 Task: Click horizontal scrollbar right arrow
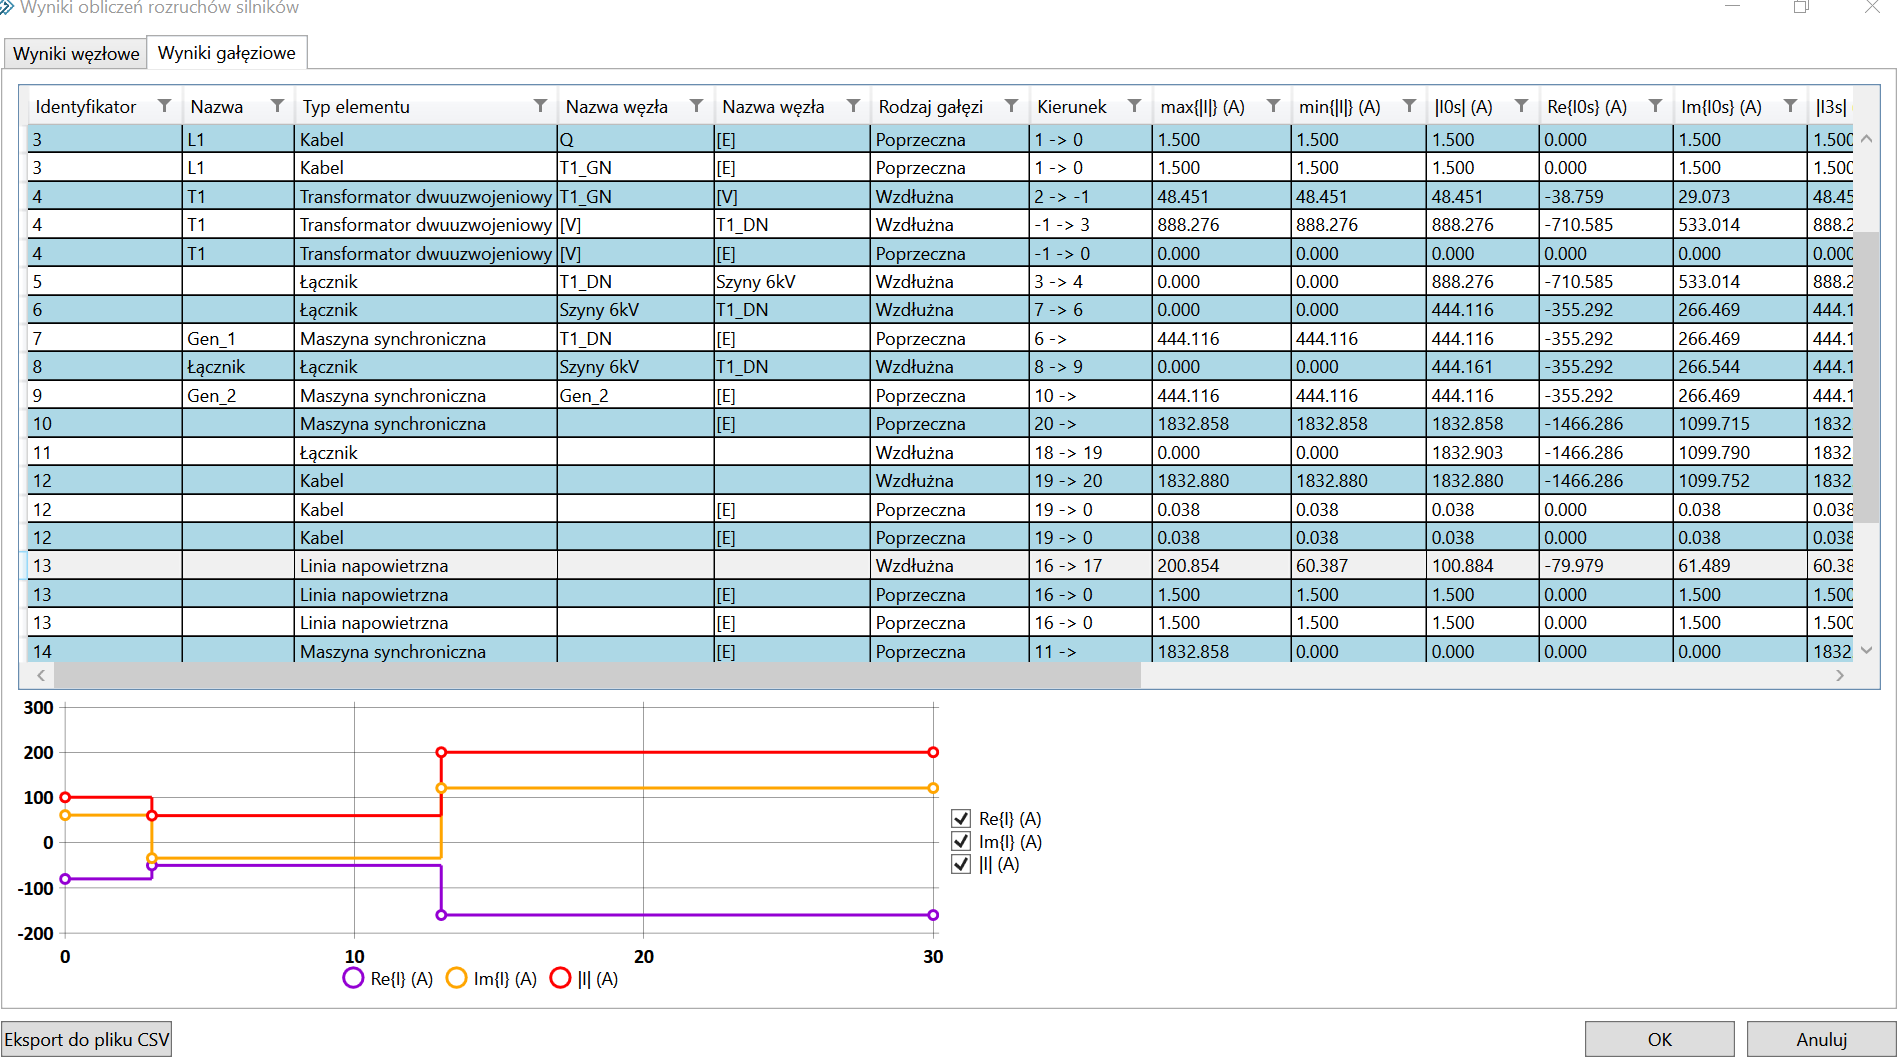pos(1840,676)
